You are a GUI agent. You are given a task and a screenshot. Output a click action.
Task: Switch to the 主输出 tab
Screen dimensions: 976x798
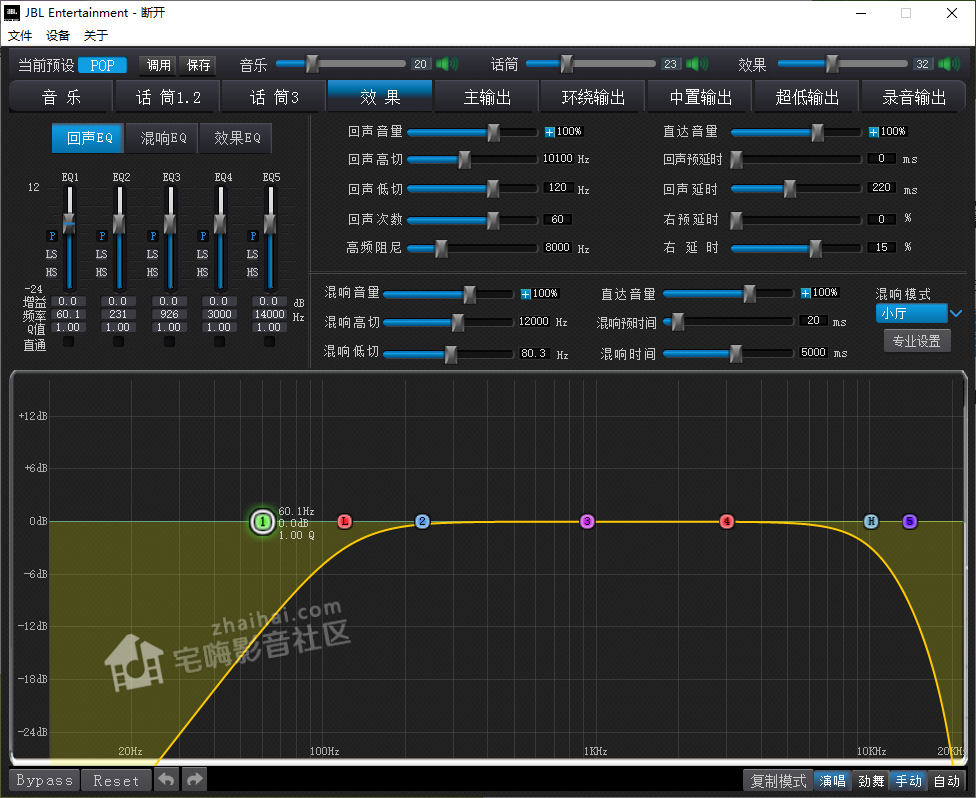(487, 97)
